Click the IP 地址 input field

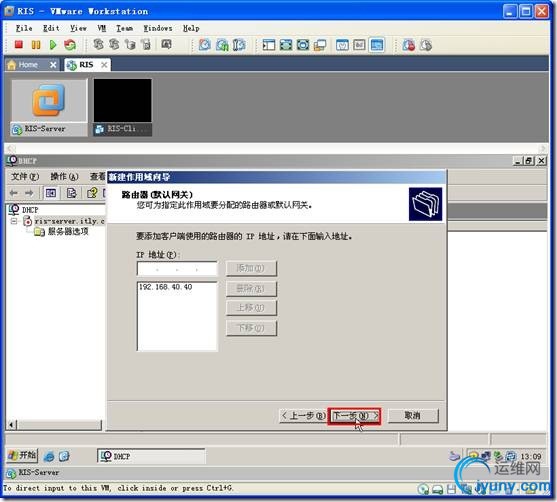177,269
